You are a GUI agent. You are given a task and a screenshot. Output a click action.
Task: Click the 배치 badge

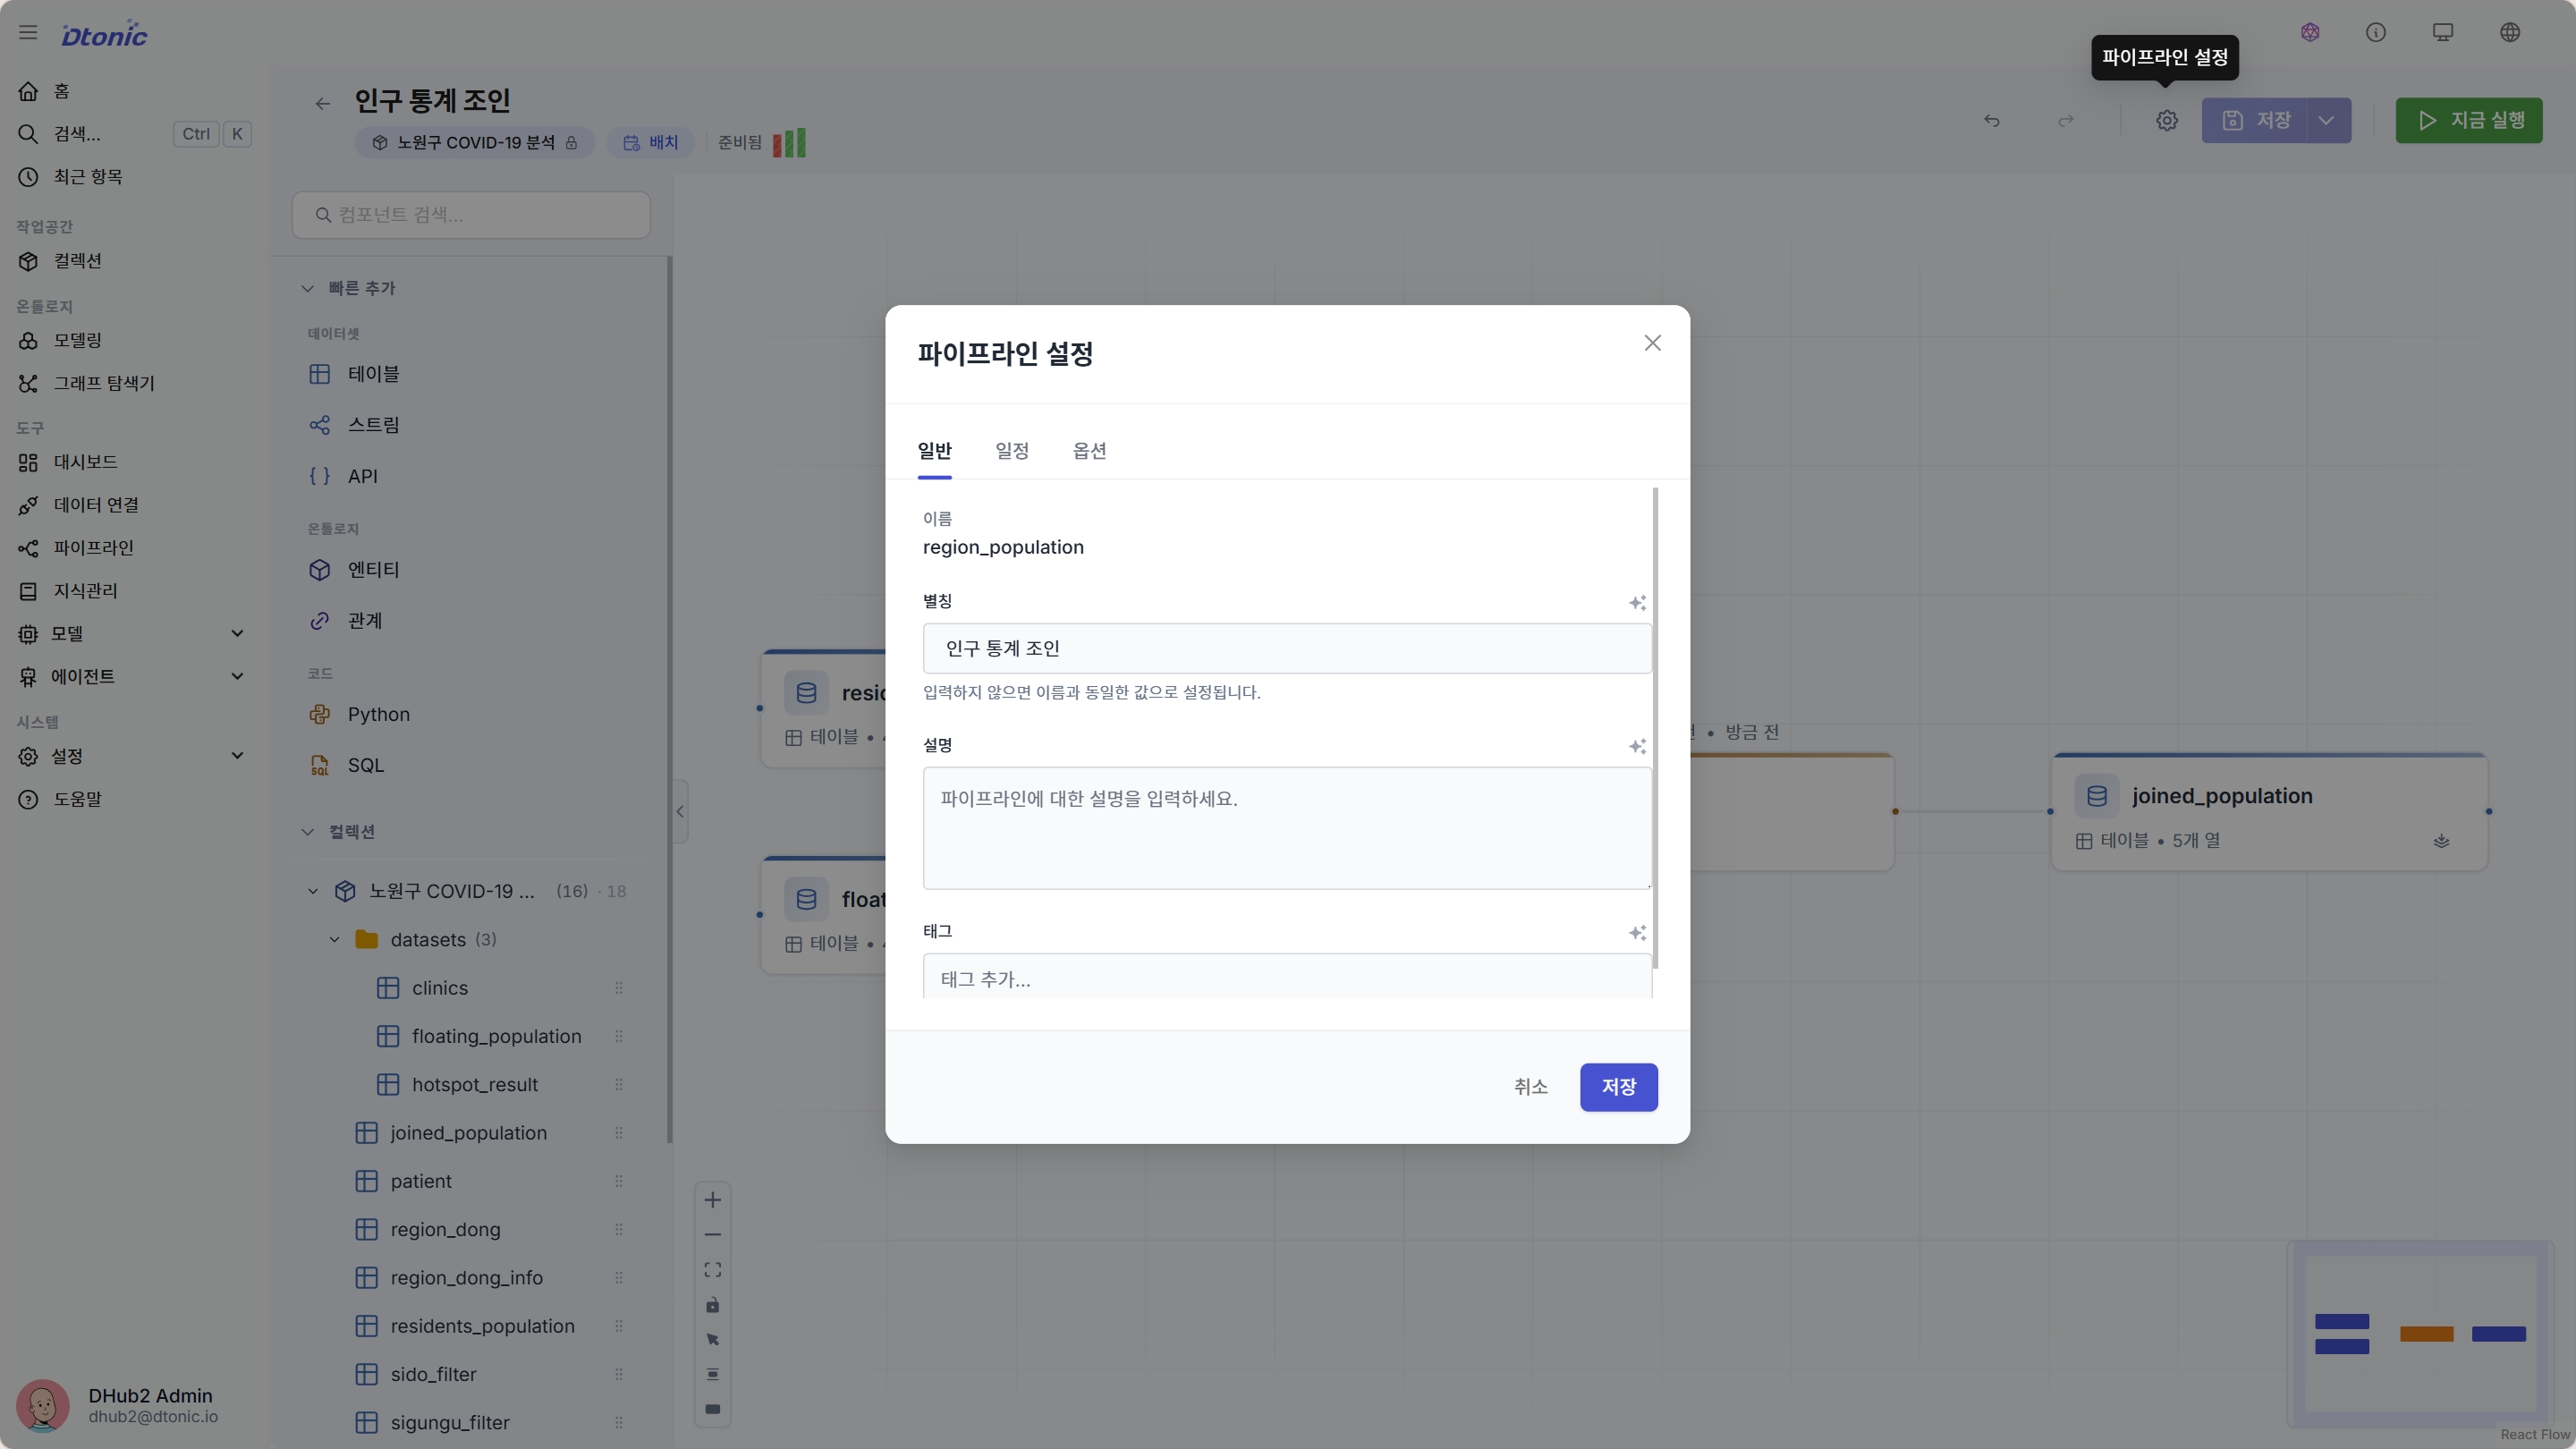pos(650,143)
